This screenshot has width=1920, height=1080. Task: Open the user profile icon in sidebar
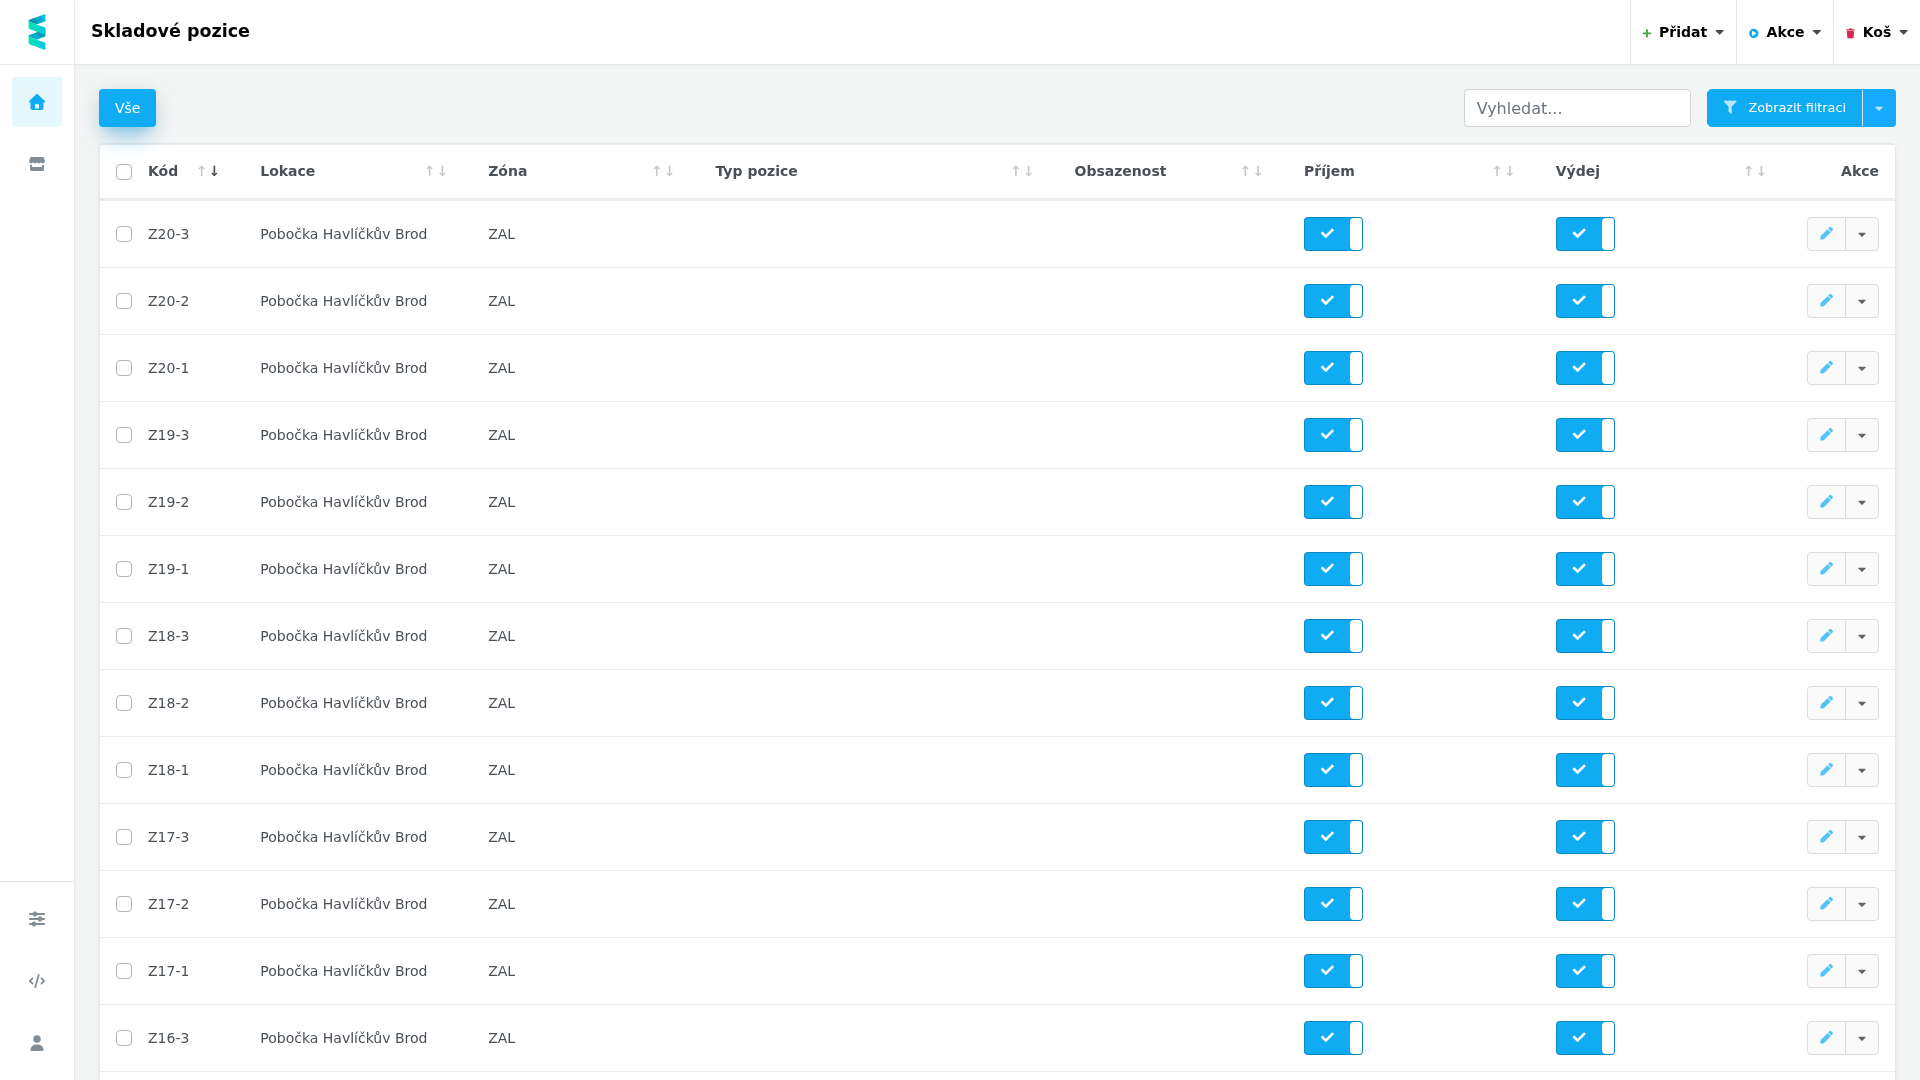pyautogui.click(x=37, y=1043)
